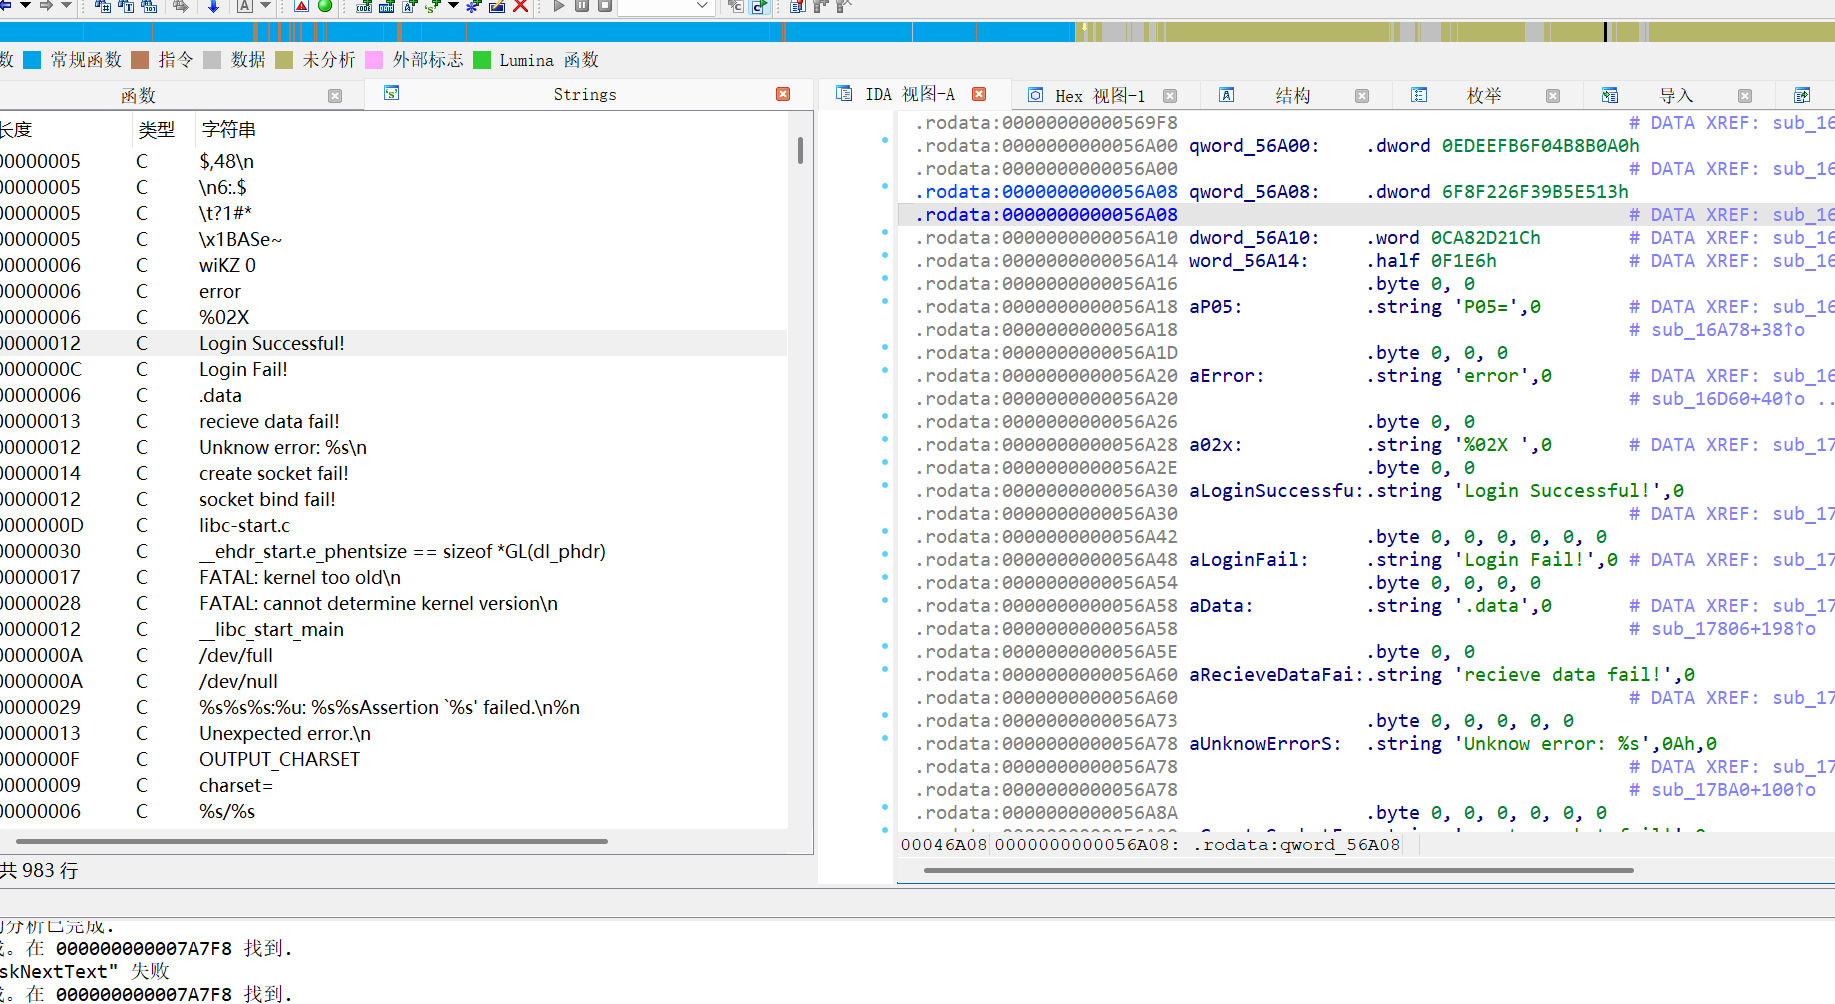Click the pencil edit toolbar icon

(x=496, y=6)
